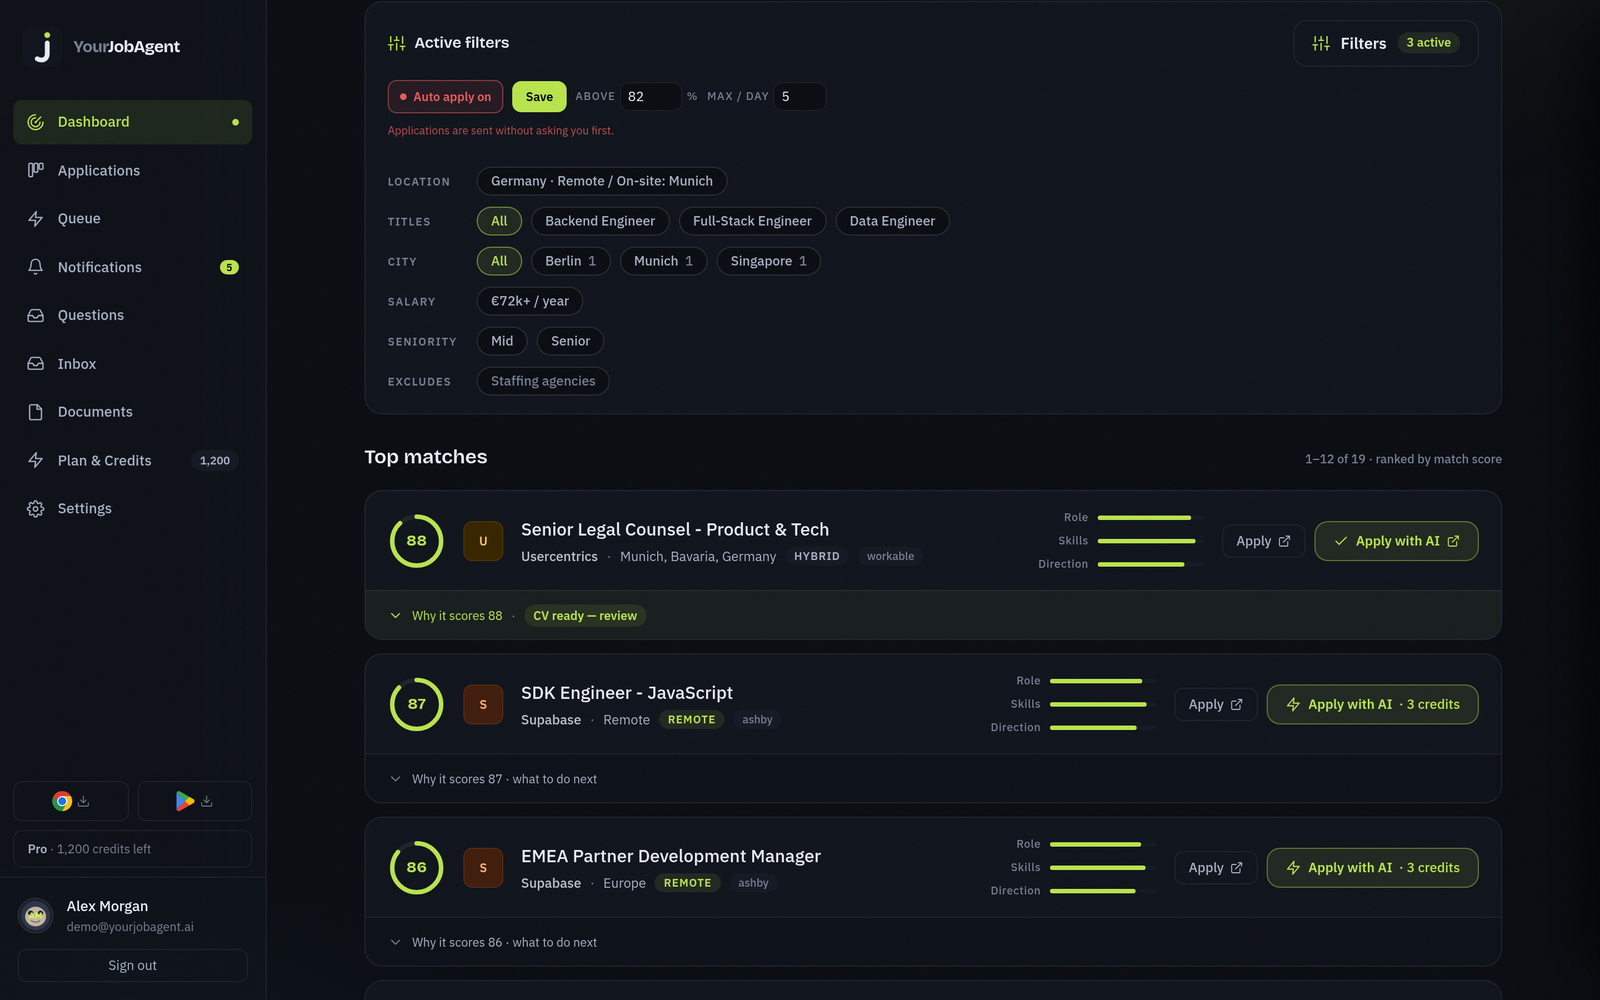Toggle the Auto apply on switch
Viewport: 1600px width, 1000px height.
pyautogui.click(x=446, y=97)
